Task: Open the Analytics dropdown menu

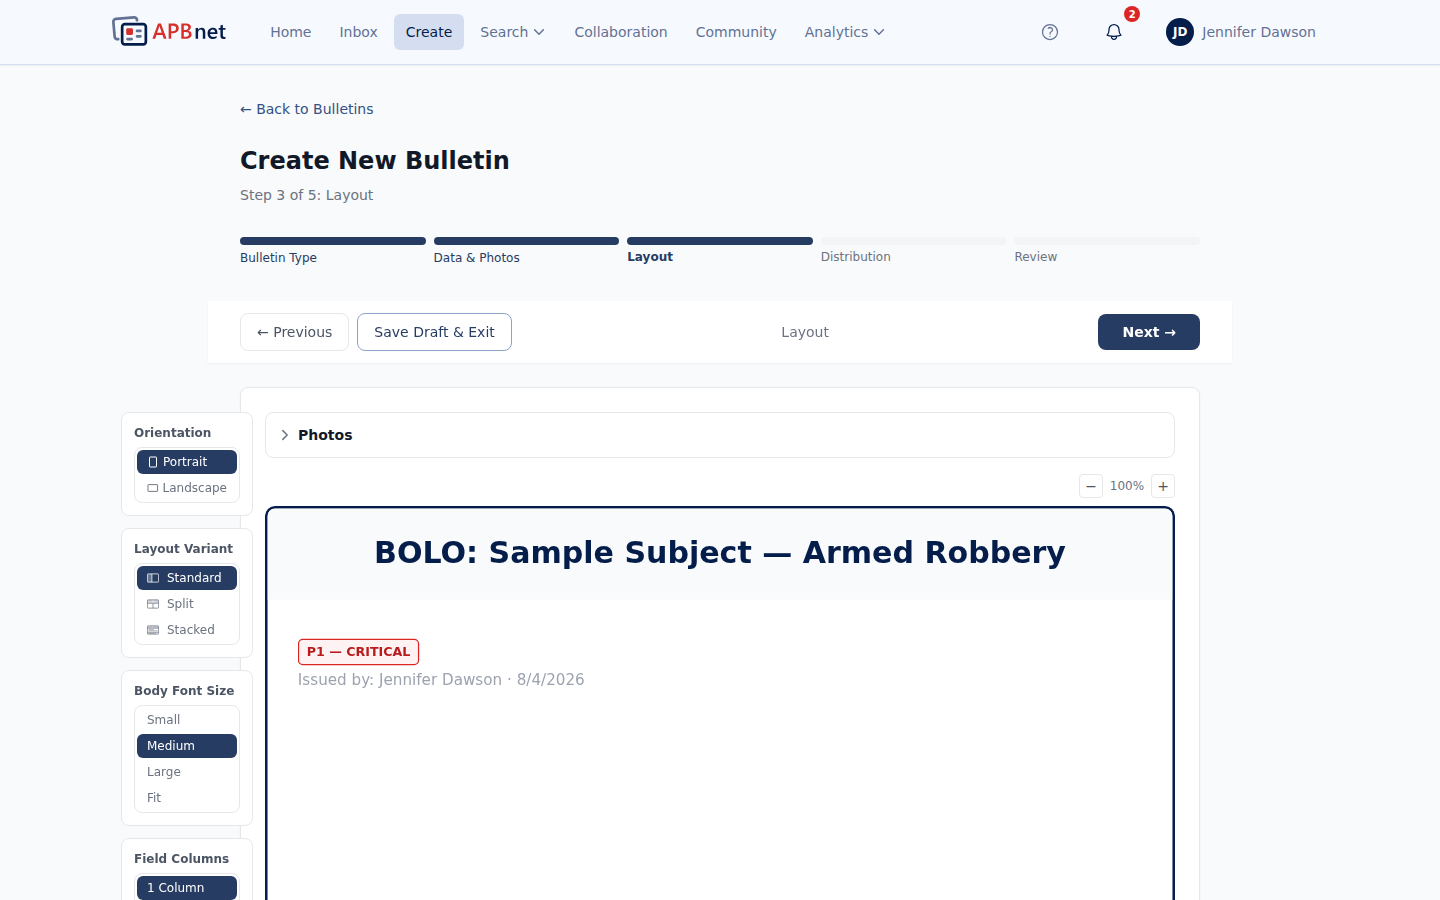Action: pos(844,32)
